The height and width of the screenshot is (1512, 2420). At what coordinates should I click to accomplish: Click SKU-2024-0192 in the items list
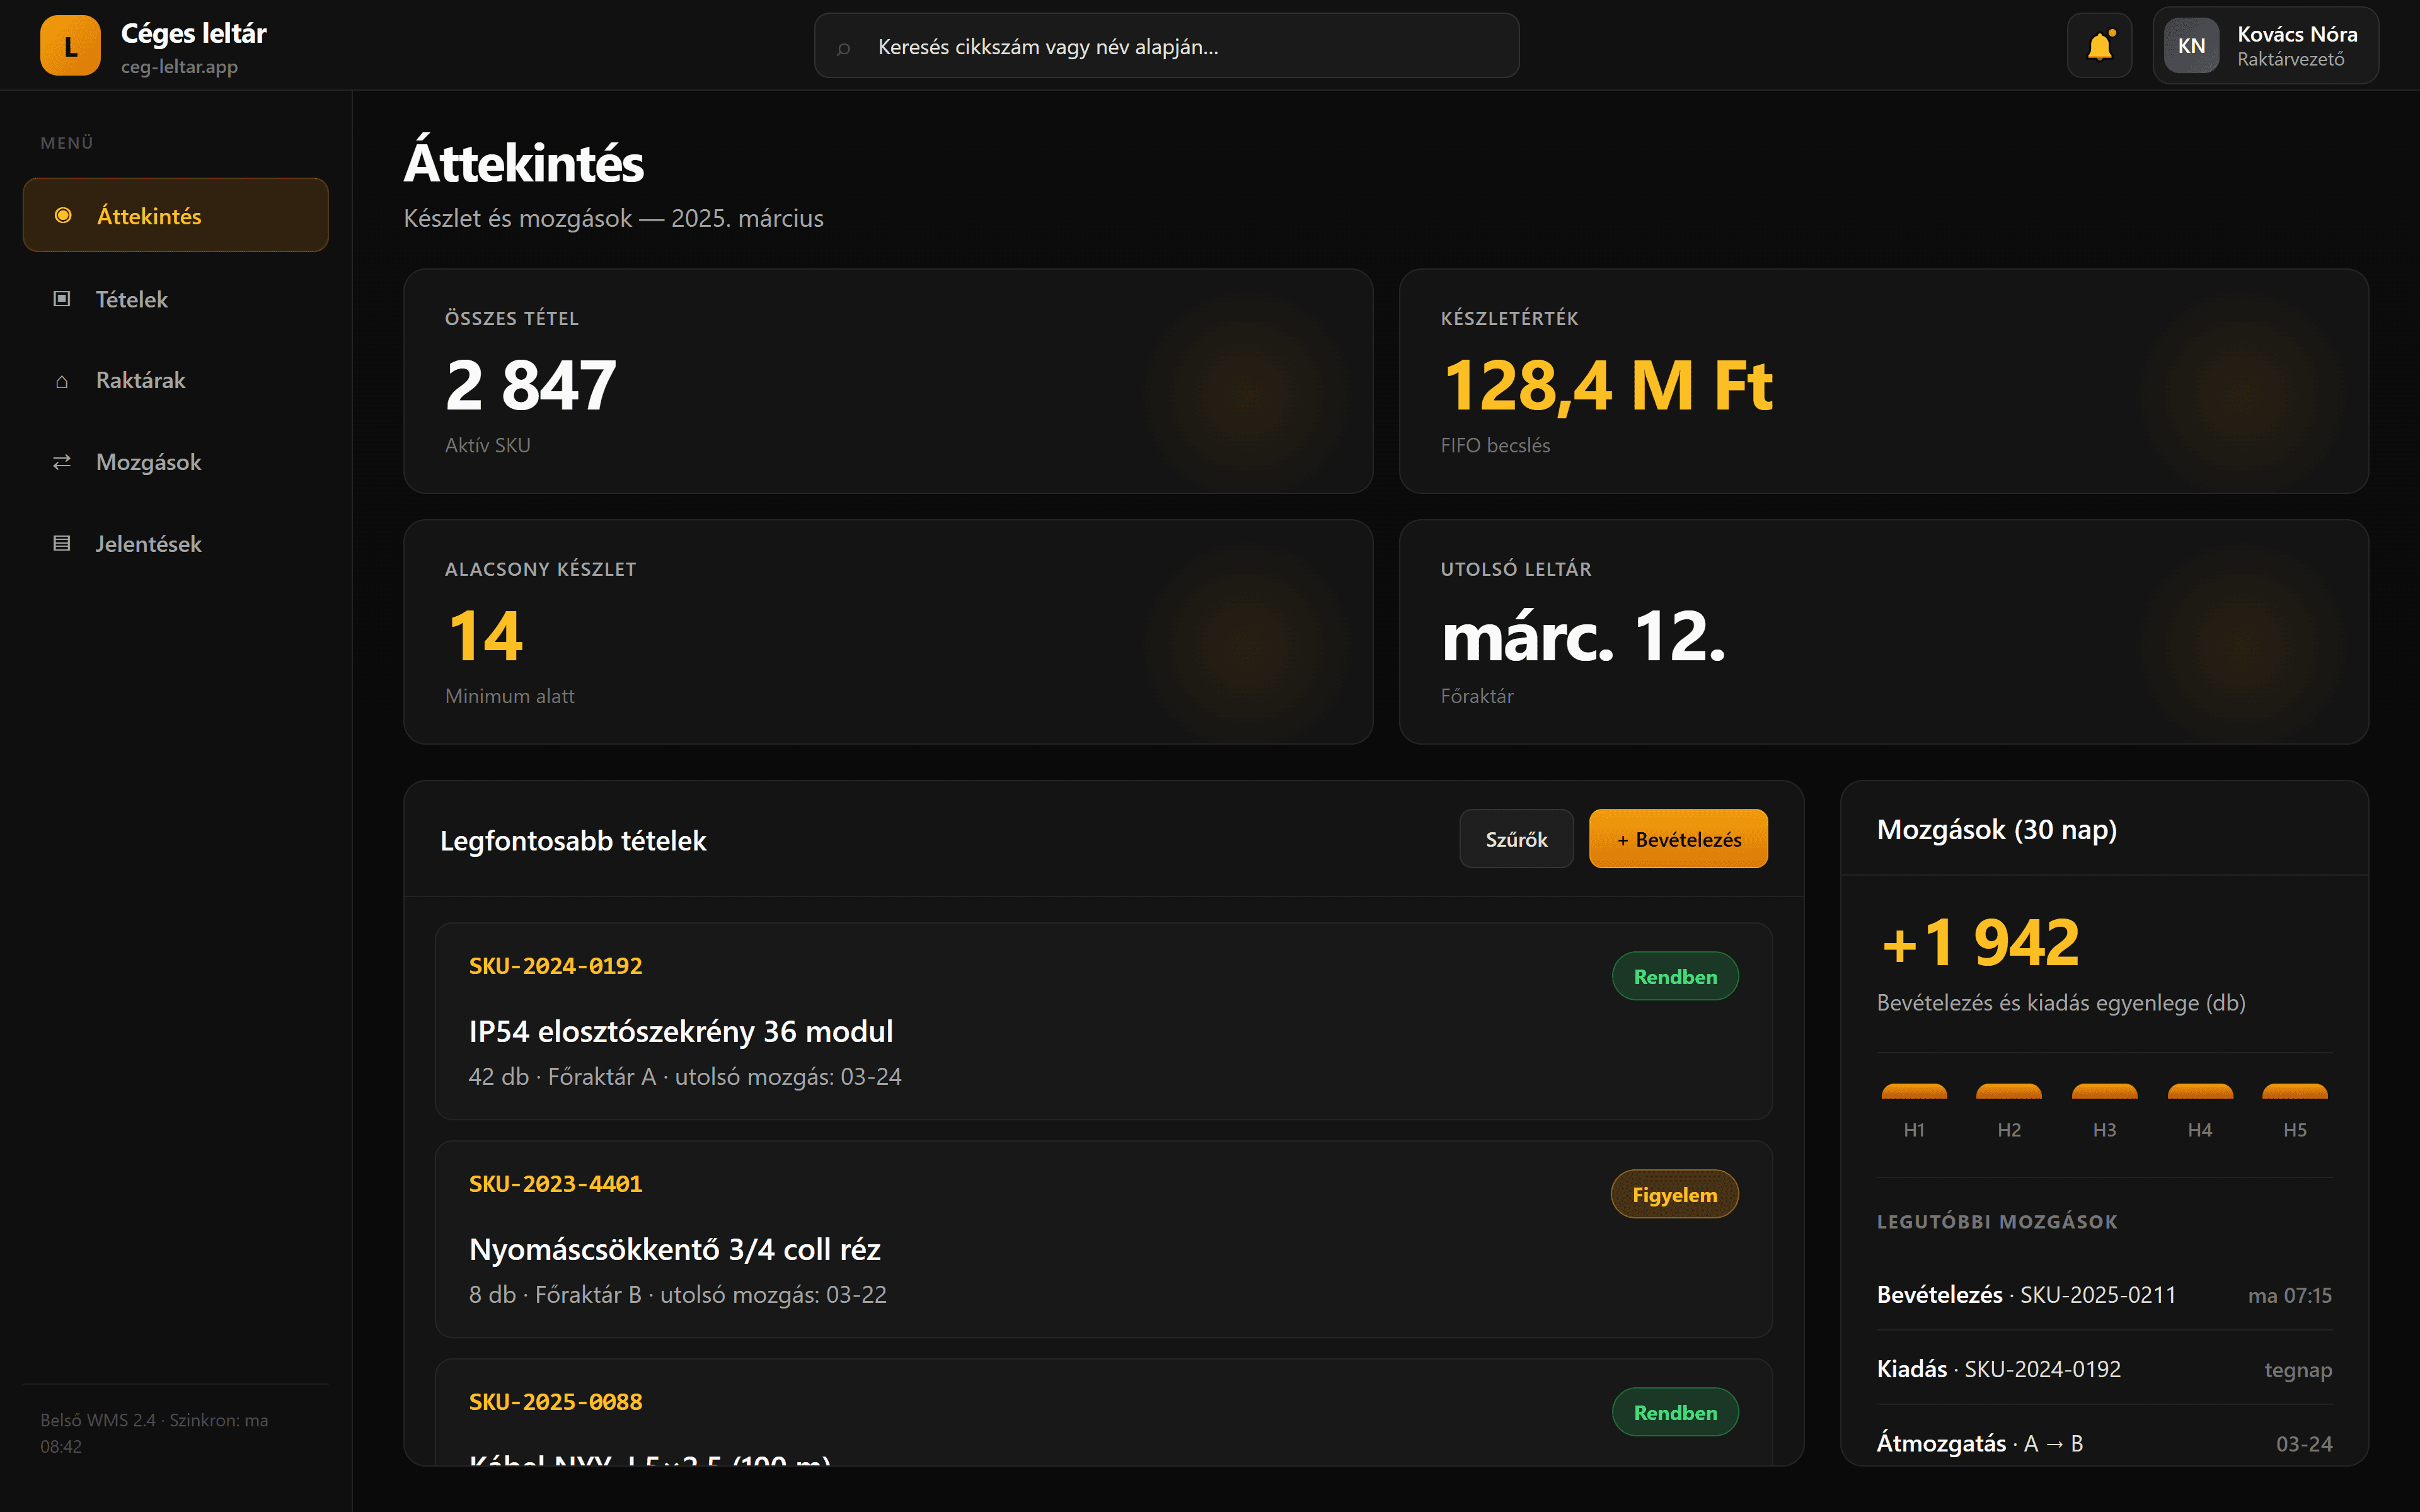click(556, 965)
